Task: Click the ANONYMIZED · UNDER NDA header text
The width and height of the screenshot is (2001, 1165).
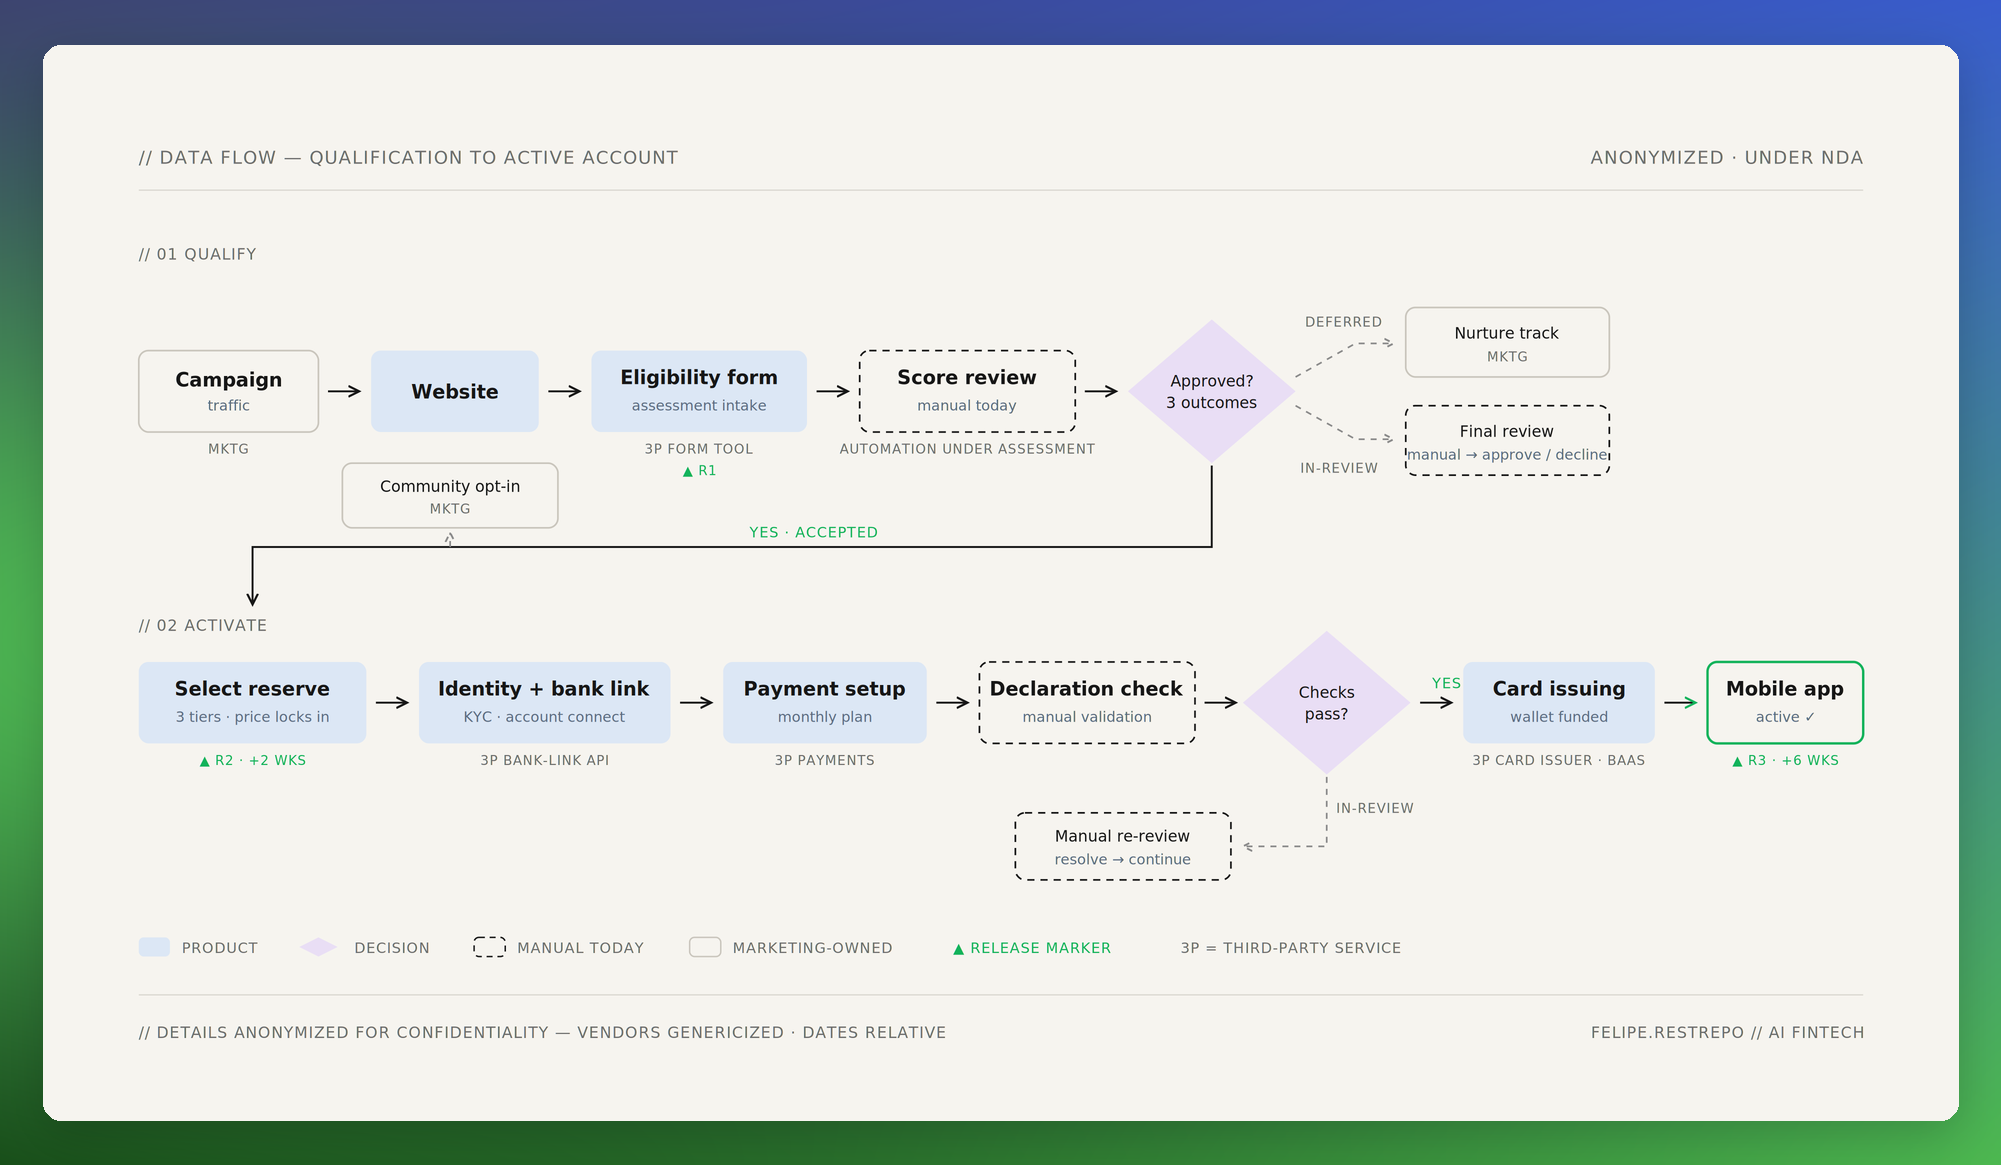Action: (1727, 157)
